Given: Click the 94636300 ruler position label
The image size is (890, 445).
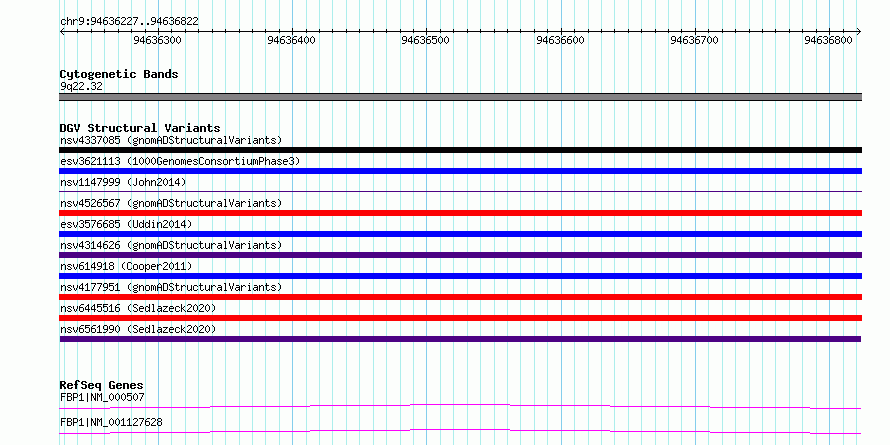Looking at the screenshot, I should (157, 40).
